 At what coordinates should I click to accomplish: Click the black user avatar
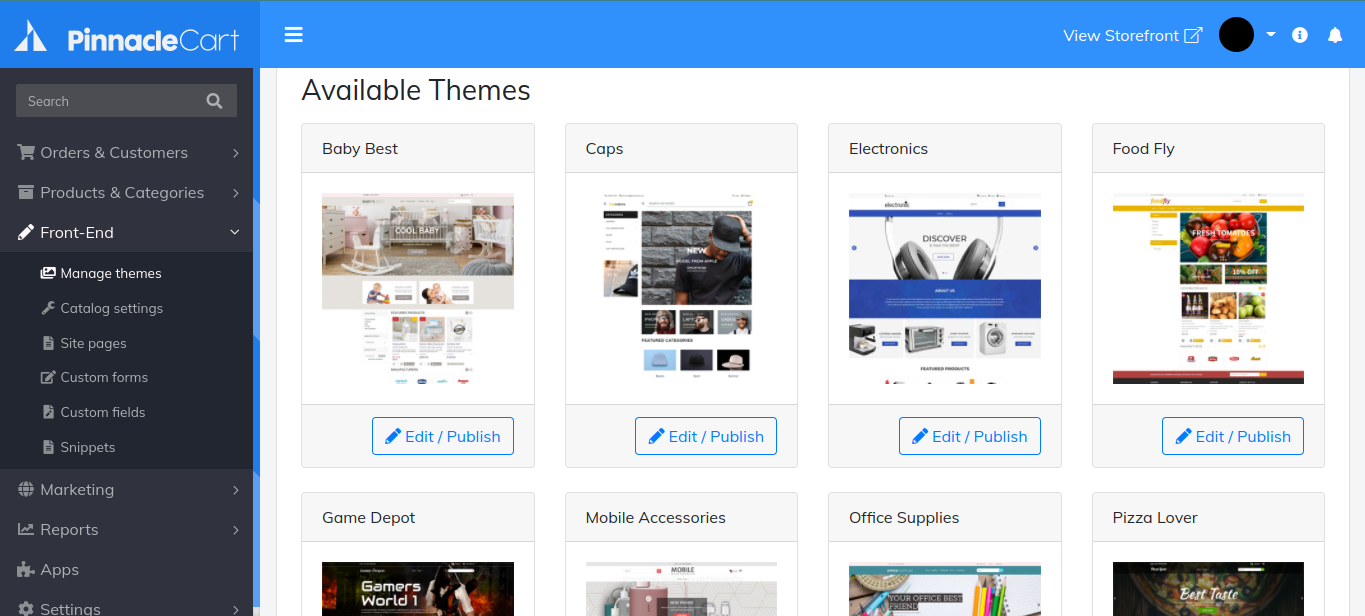(x=1236, y=35)
